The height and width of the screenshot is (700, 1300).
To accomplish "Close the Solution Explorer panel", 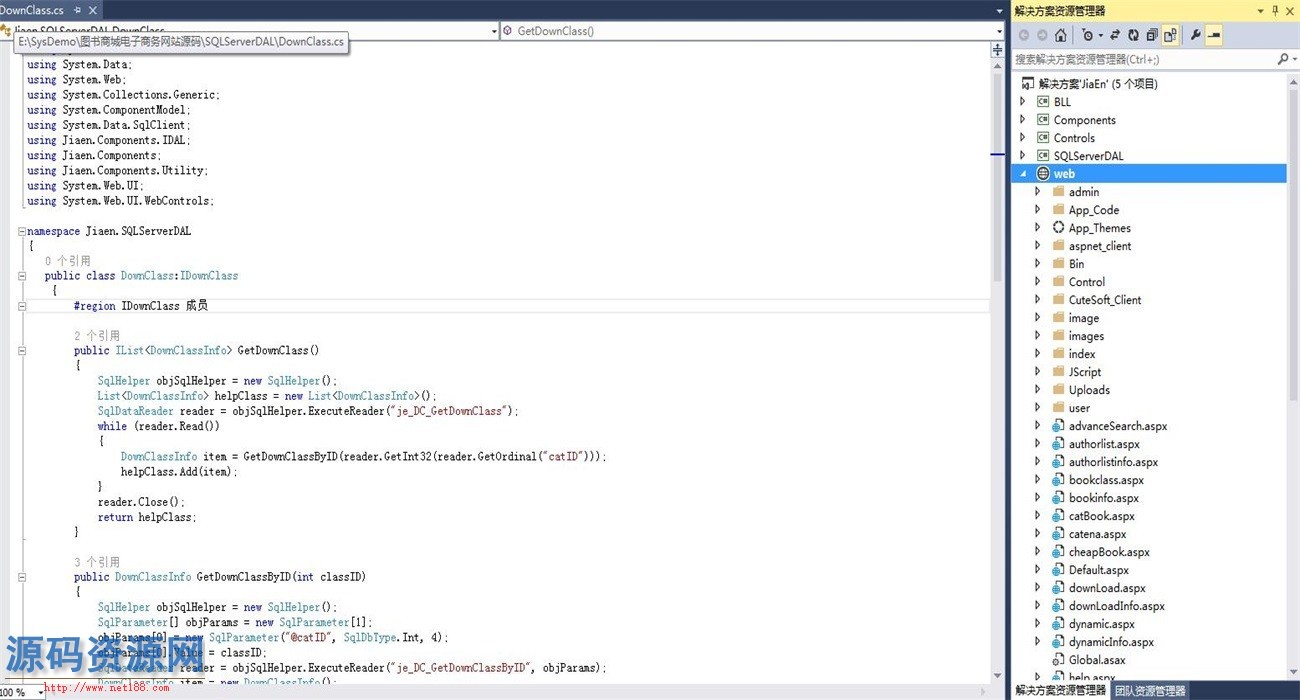I will tap(1290, 10).
